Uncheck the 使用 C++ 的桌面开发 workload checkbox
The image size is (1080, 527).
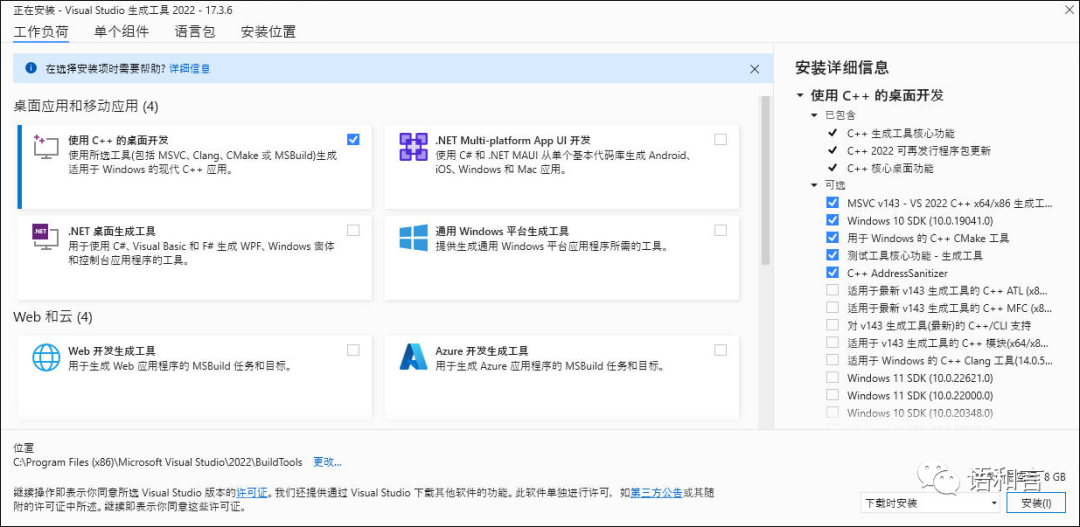coord(353,139)
